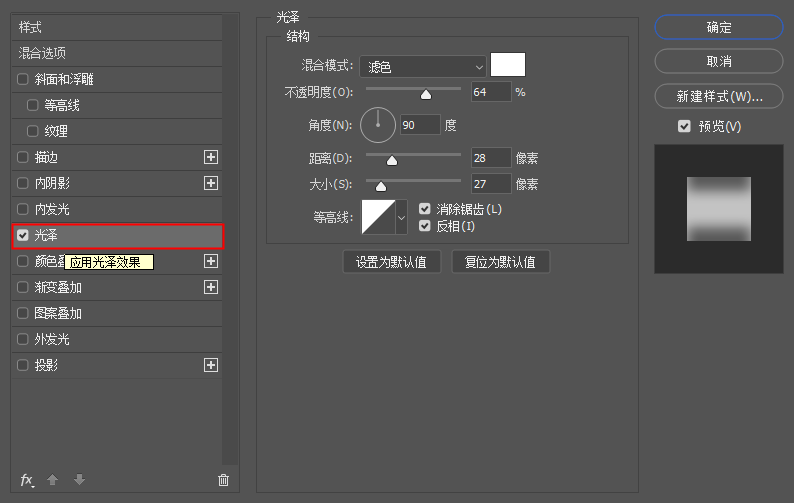This screenshot has width=794, height=503.
Task: Click the plus icon next to 投影
Action: pos(211,365)
